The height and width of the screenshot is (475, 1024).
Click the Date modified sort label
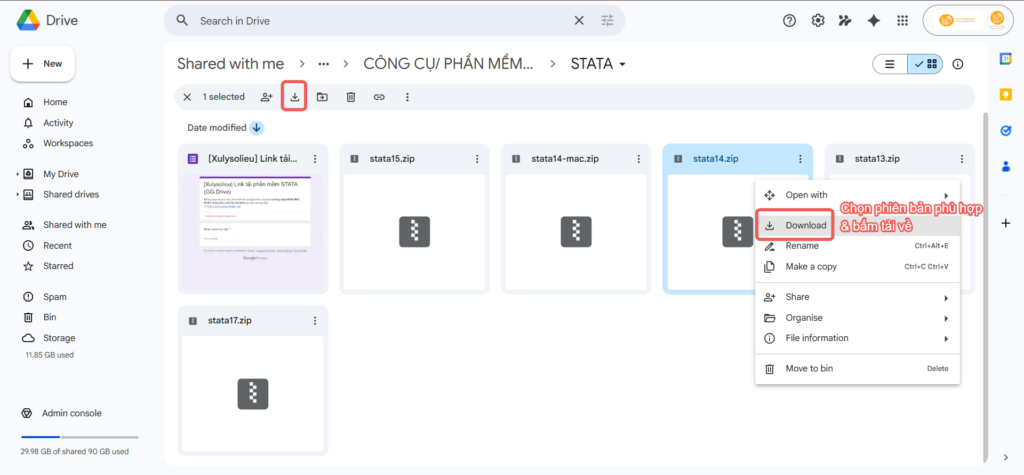pyautogui.click(x=217, y=128)
